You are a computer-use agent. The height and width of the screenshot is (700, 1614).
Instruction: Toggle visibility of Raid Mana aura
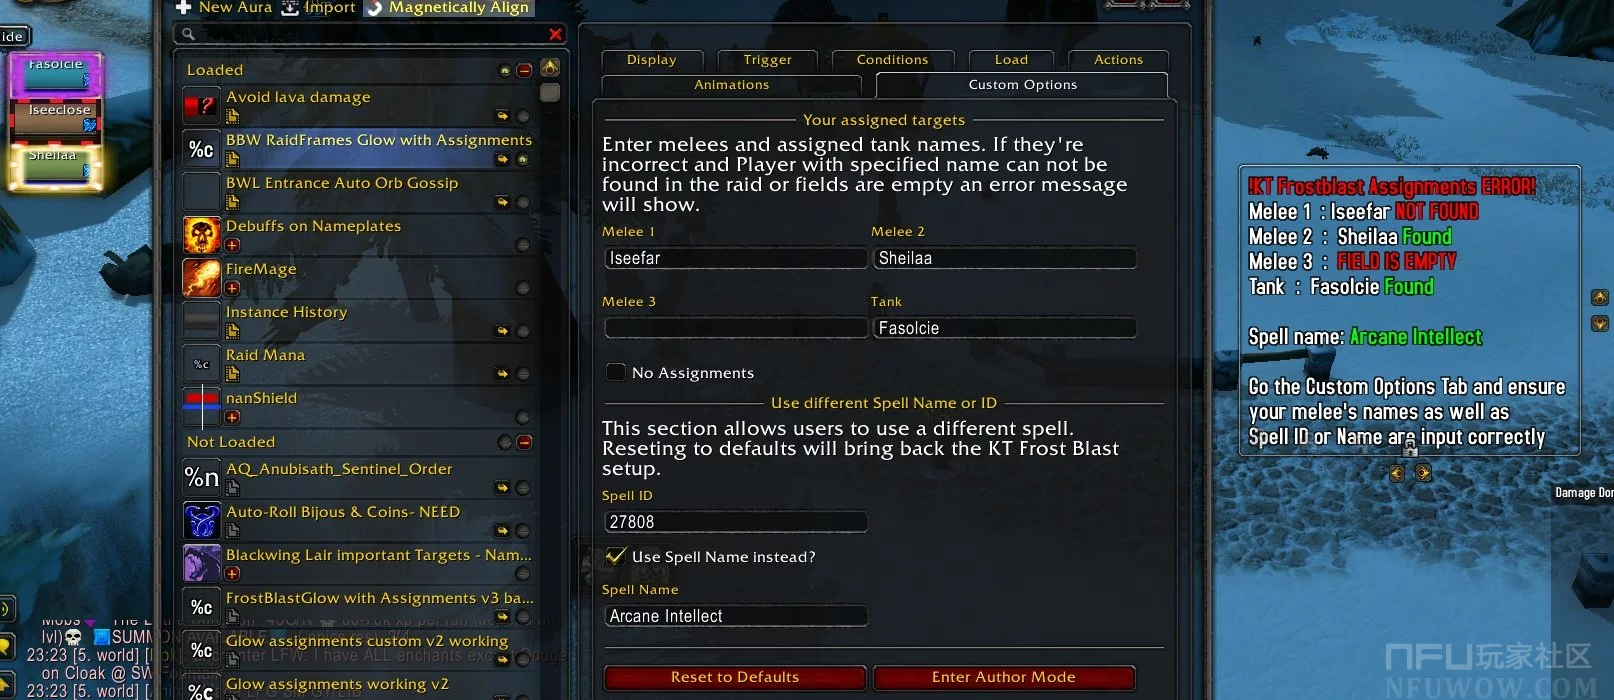coord(522,374)
